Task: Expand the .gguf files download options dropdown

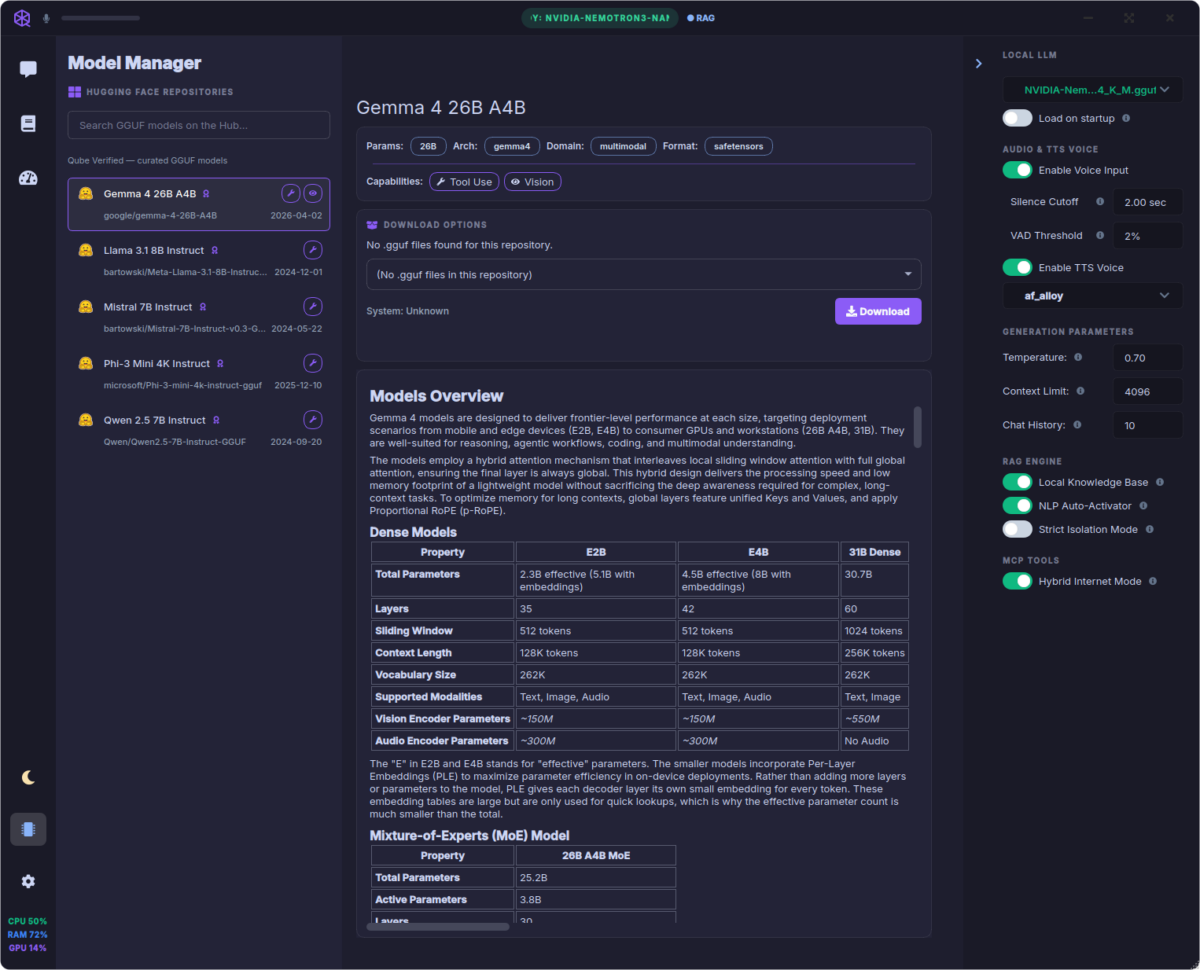Action: pyautogui.click(x=644, y=274)
